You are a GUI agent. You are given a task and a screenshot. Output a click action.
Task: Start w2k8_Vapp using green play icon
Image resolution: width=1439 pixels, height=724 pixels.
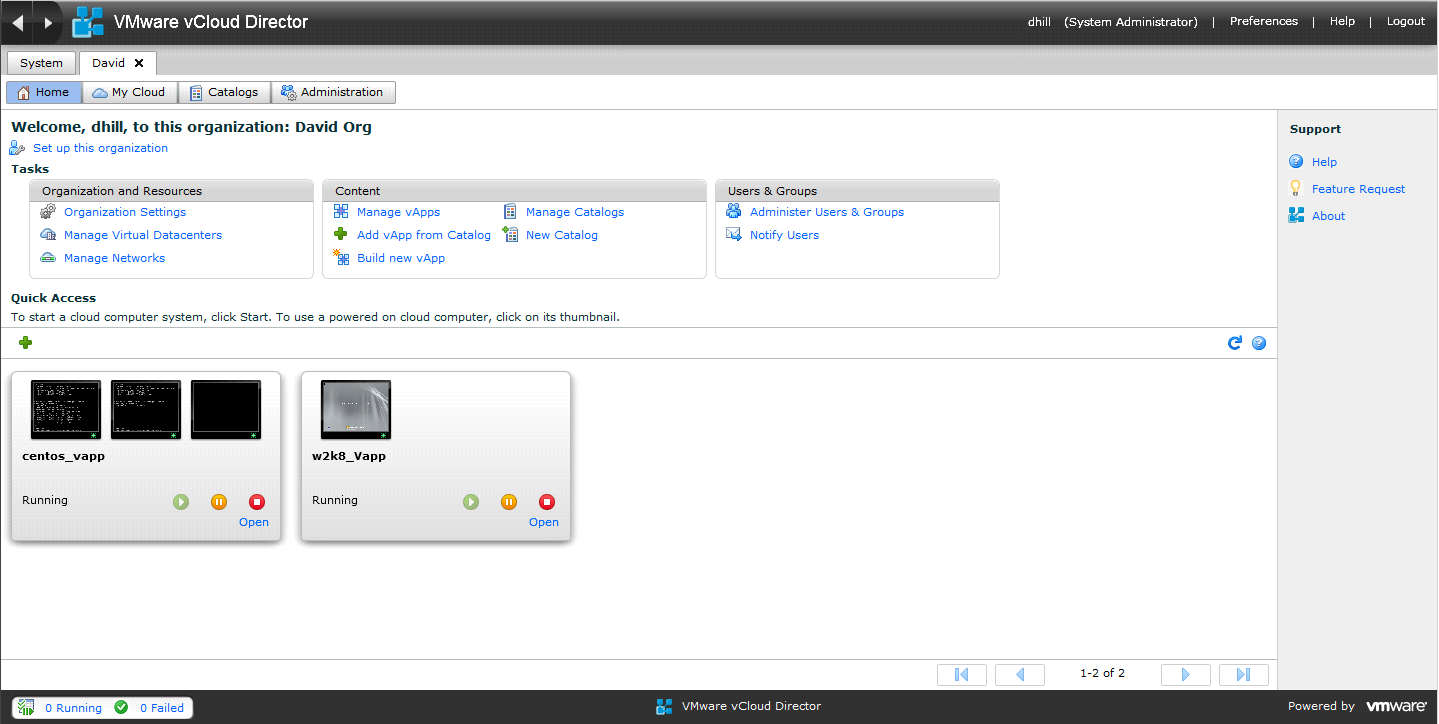tap(470, 502)
